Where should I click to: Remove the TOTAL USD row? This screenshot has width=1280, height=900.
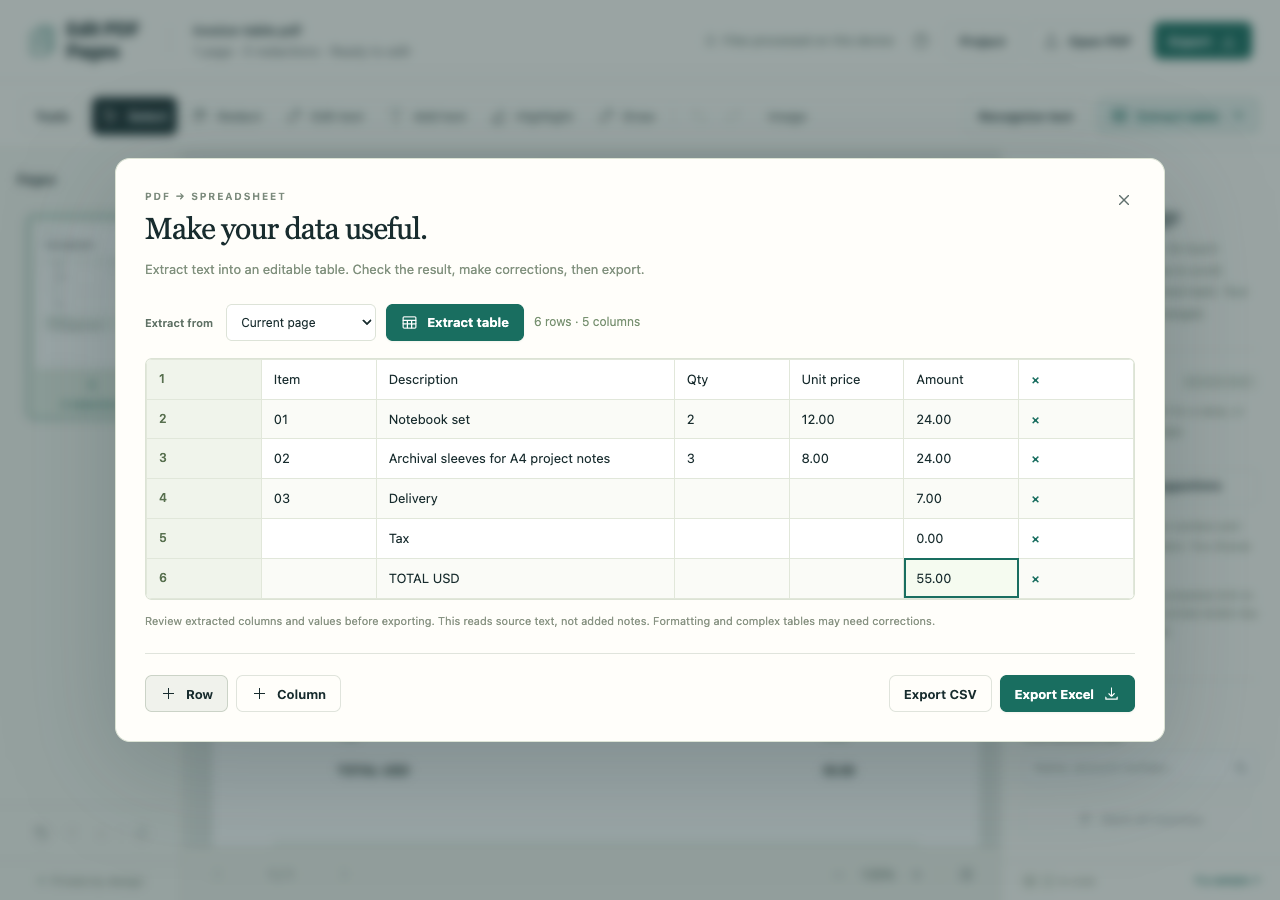point(1035,579)
